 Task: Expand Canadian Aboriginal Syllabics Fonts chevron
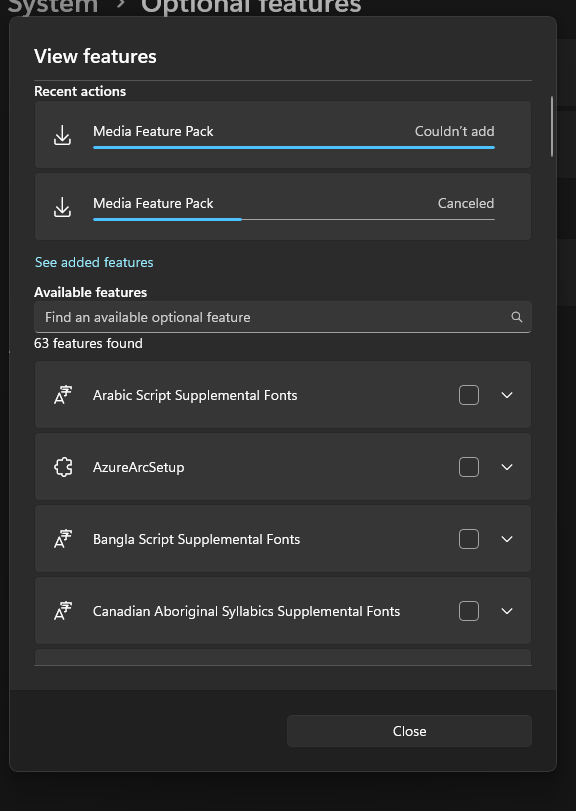(507, 611)
